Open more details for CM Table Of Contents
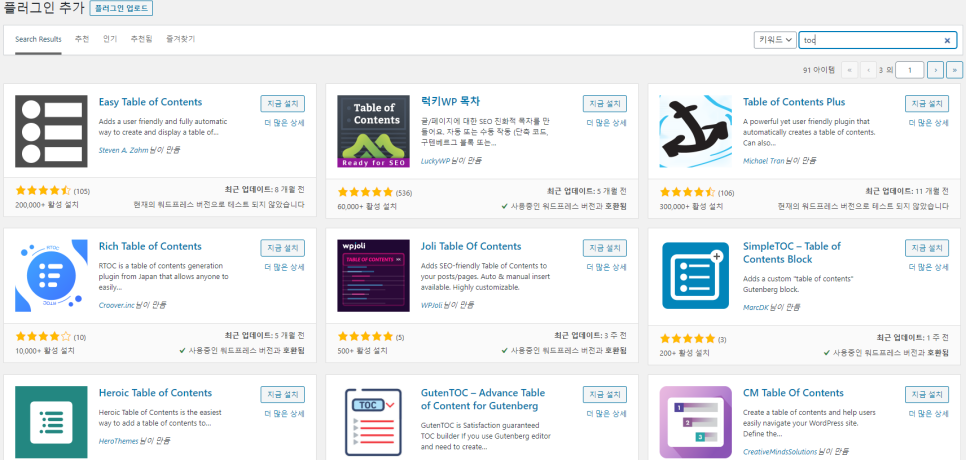 [928, 413]
